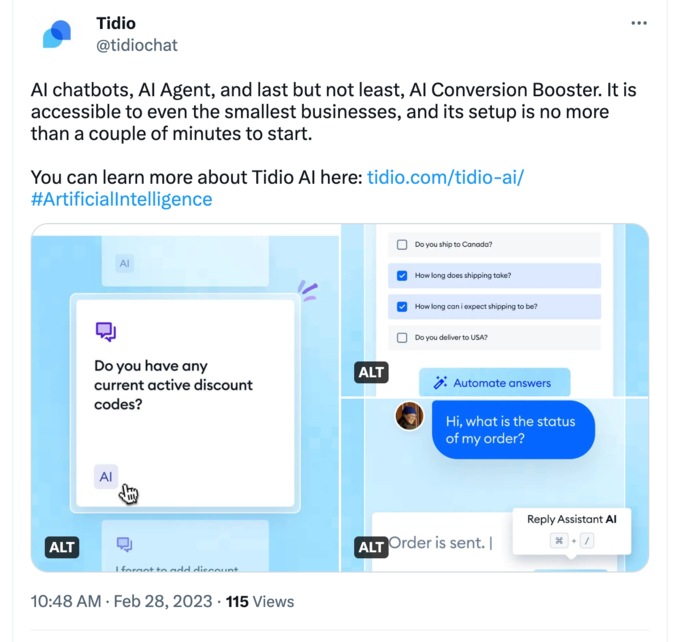Click the ALT badge on left image

[62, 547]
